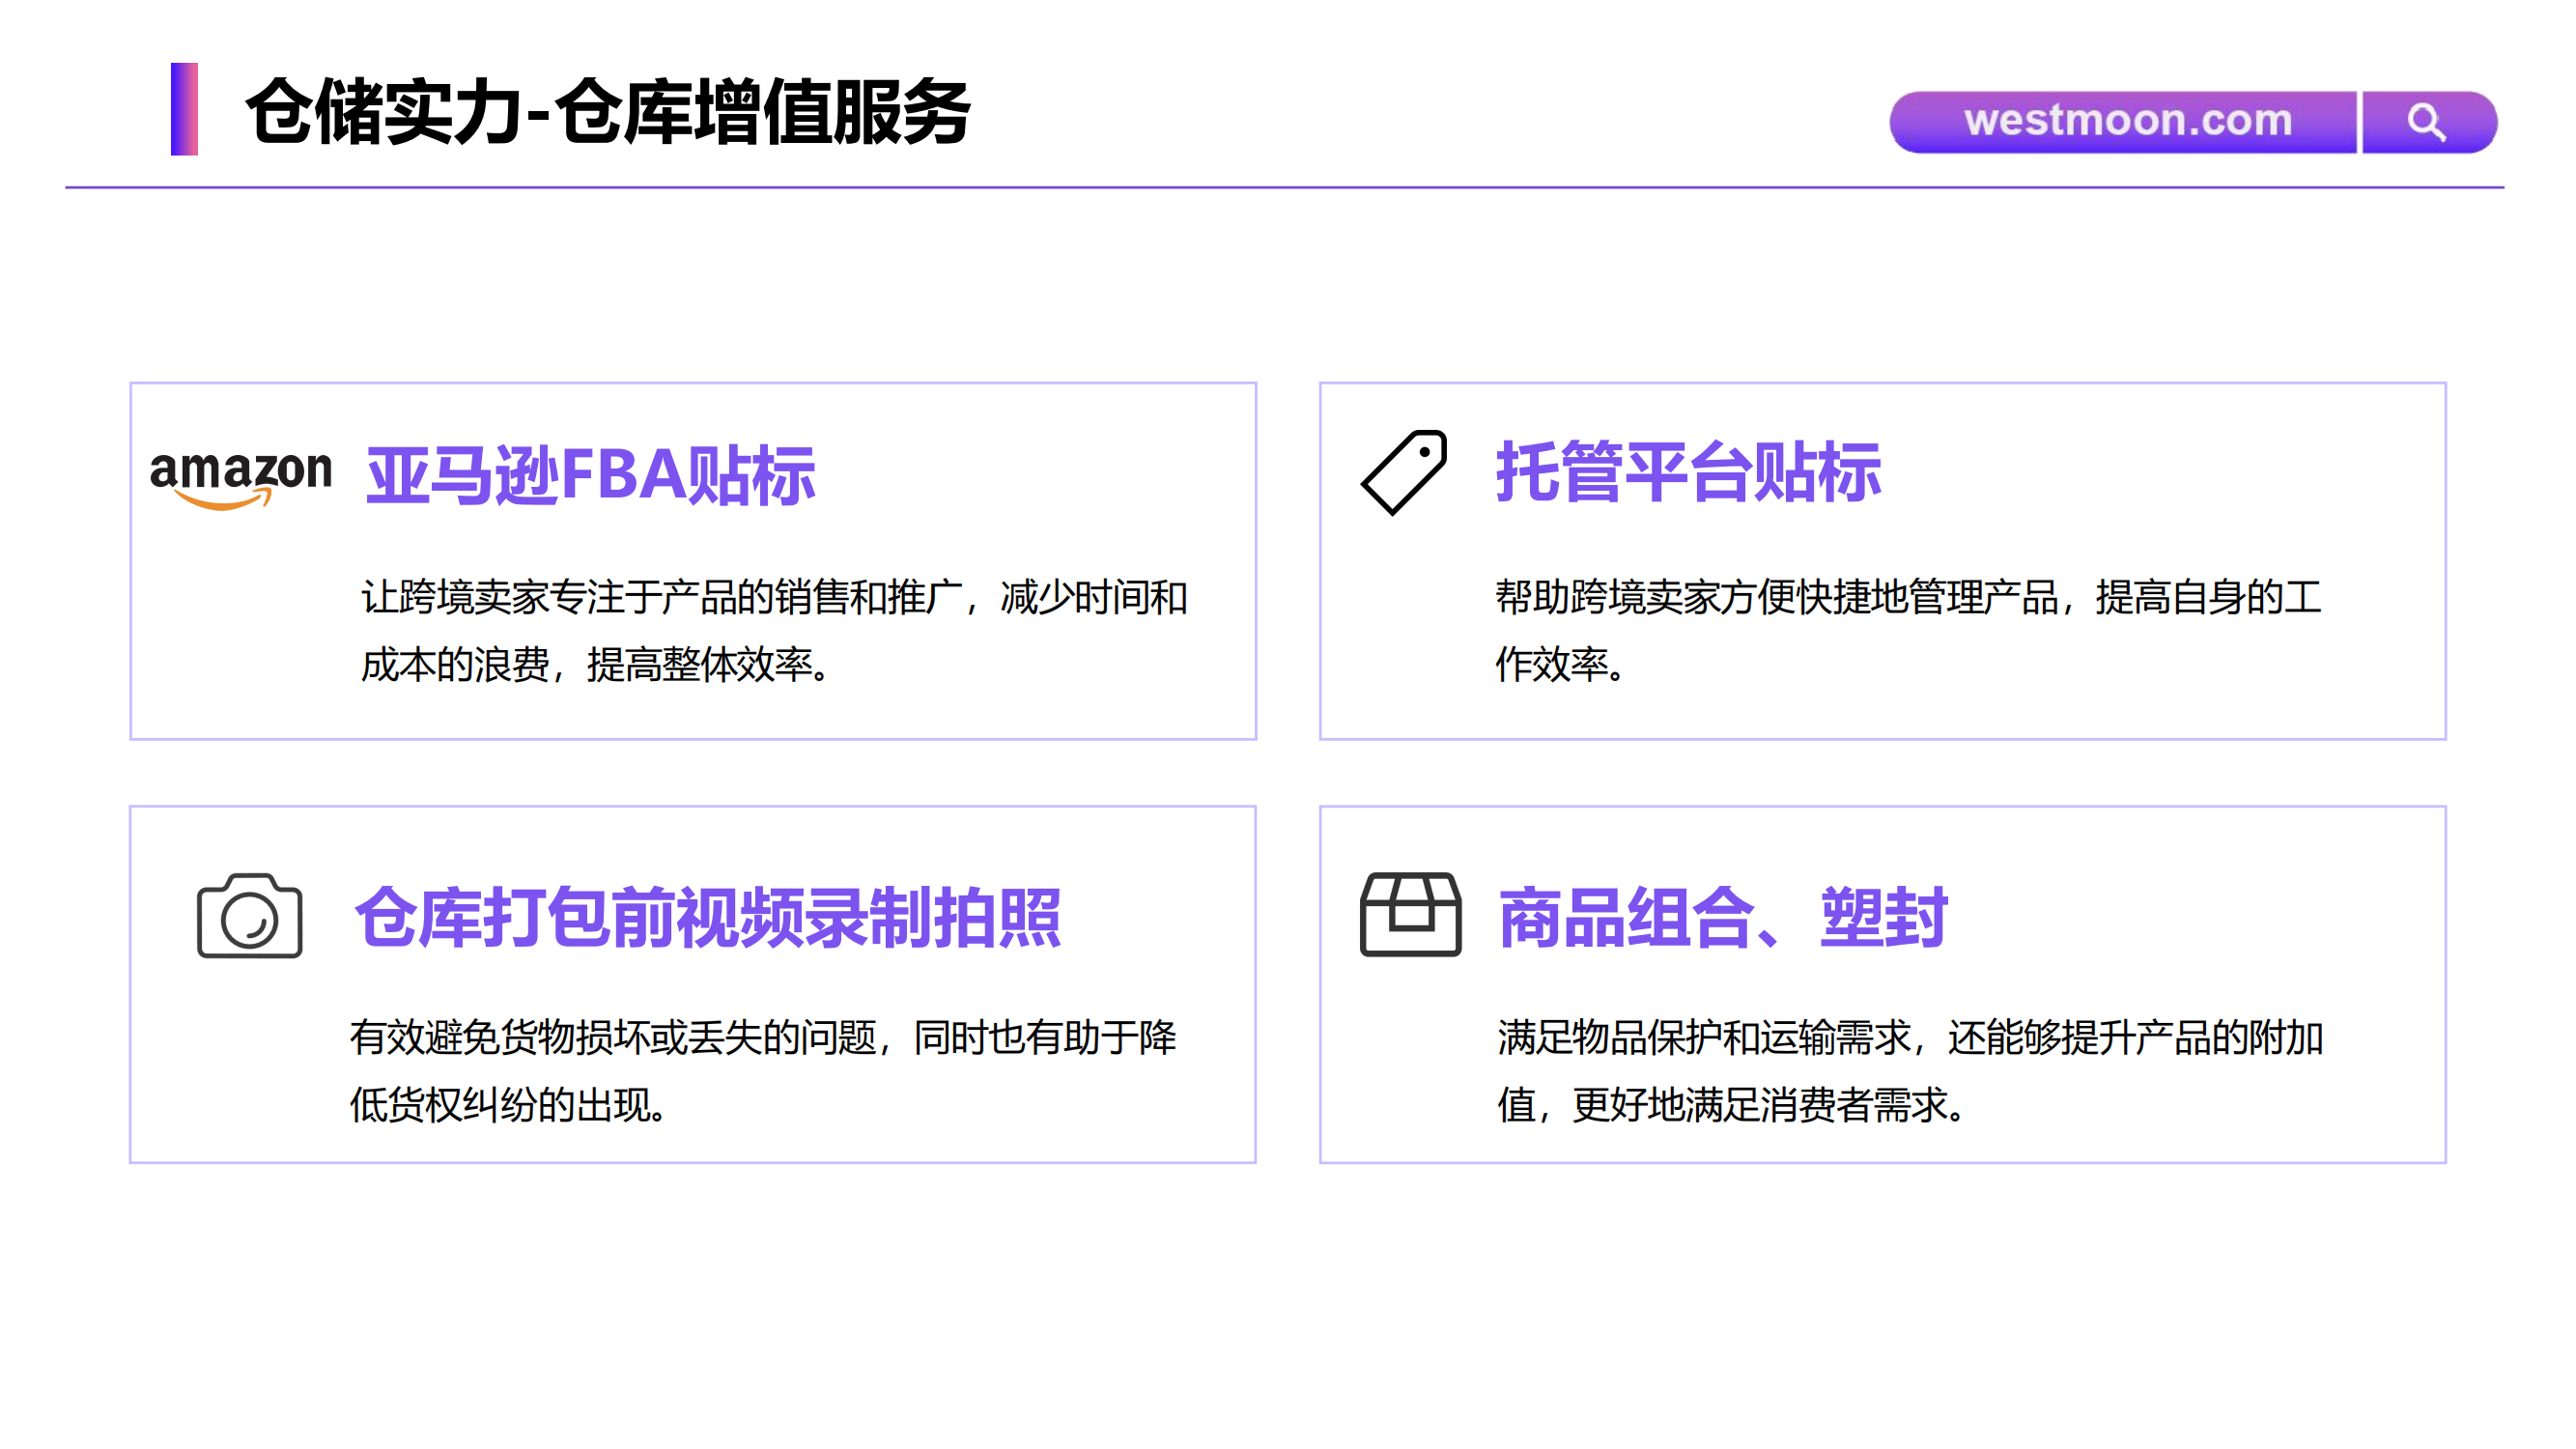
Task: Click the search magnifier icon
Action: pyautogui.click(x=2426, y=122)
